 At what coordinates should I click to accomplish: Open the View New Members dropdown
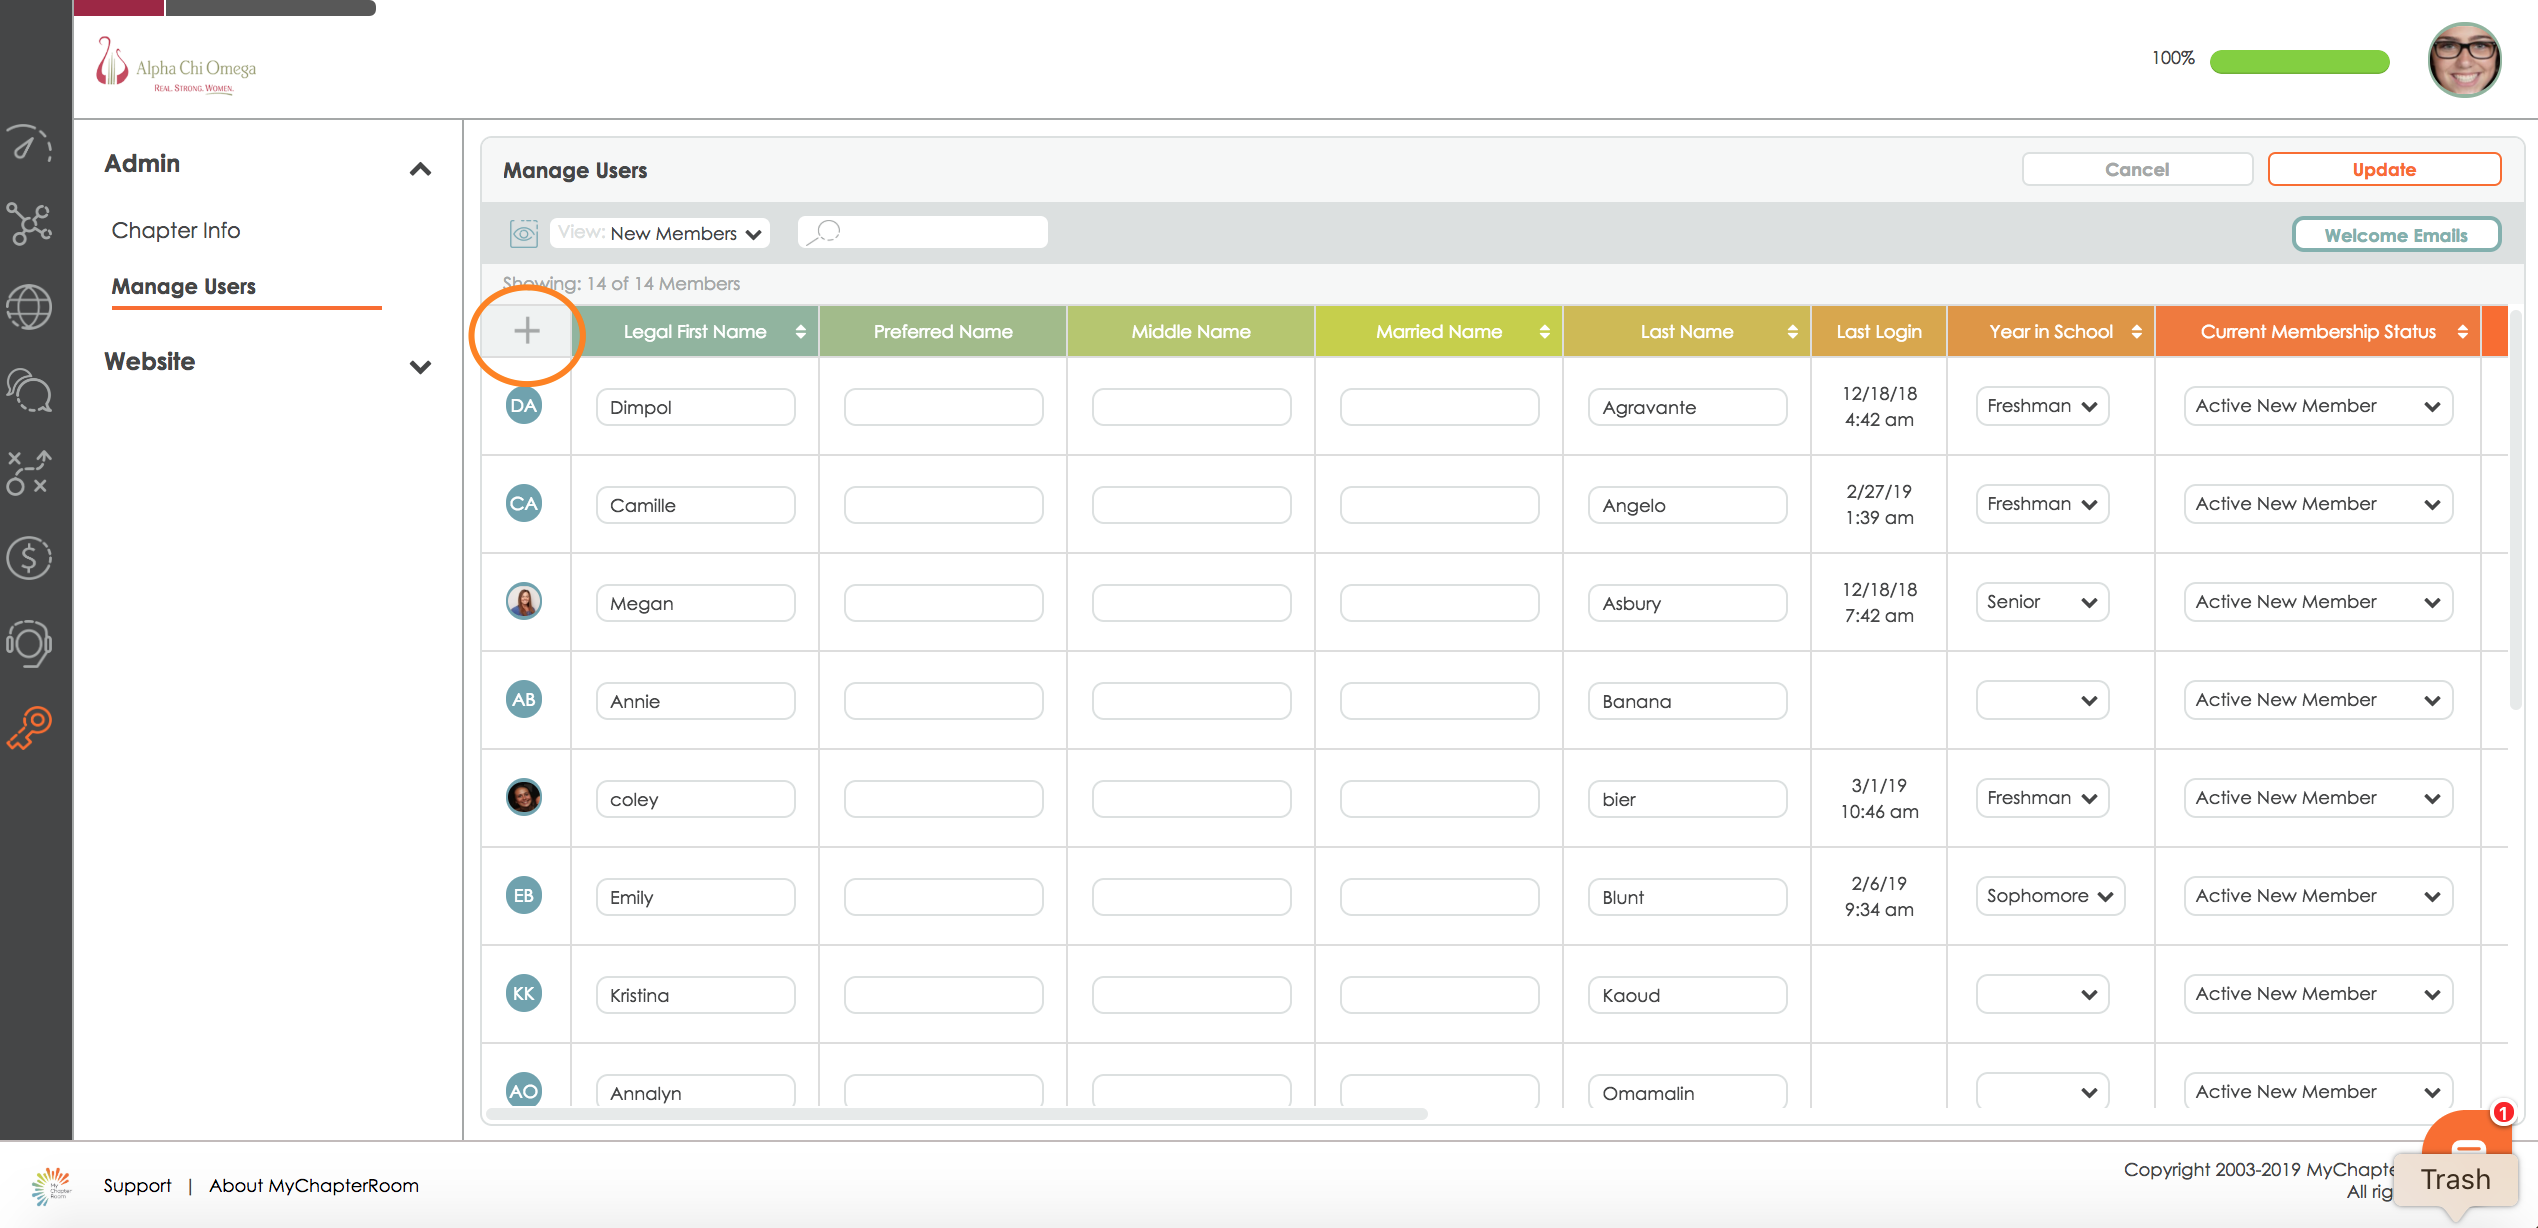661,233
